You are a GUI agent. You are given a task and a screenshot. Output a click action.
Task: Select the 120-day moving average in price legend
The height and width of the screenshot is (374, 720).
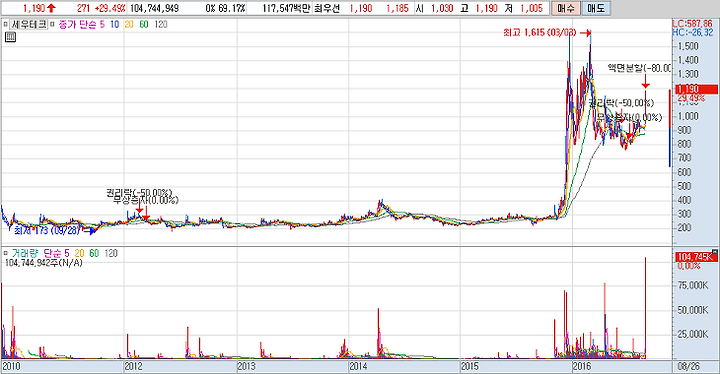(x=161, y=24)
